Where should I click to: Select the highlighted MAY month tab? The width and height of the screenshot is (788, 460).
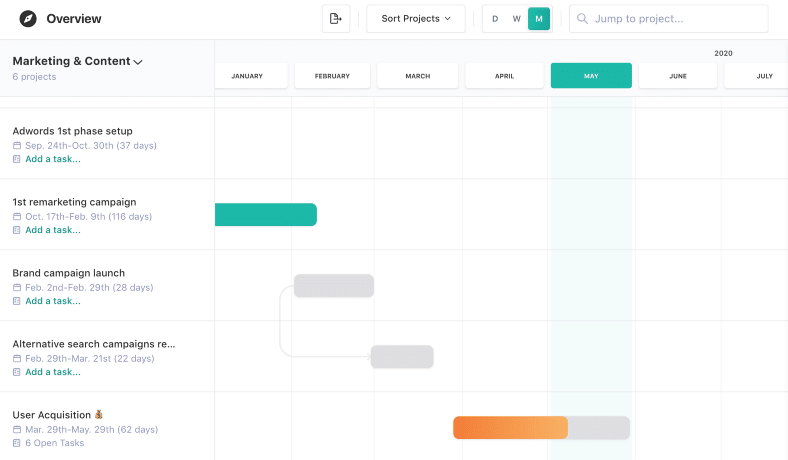(591, 76)
